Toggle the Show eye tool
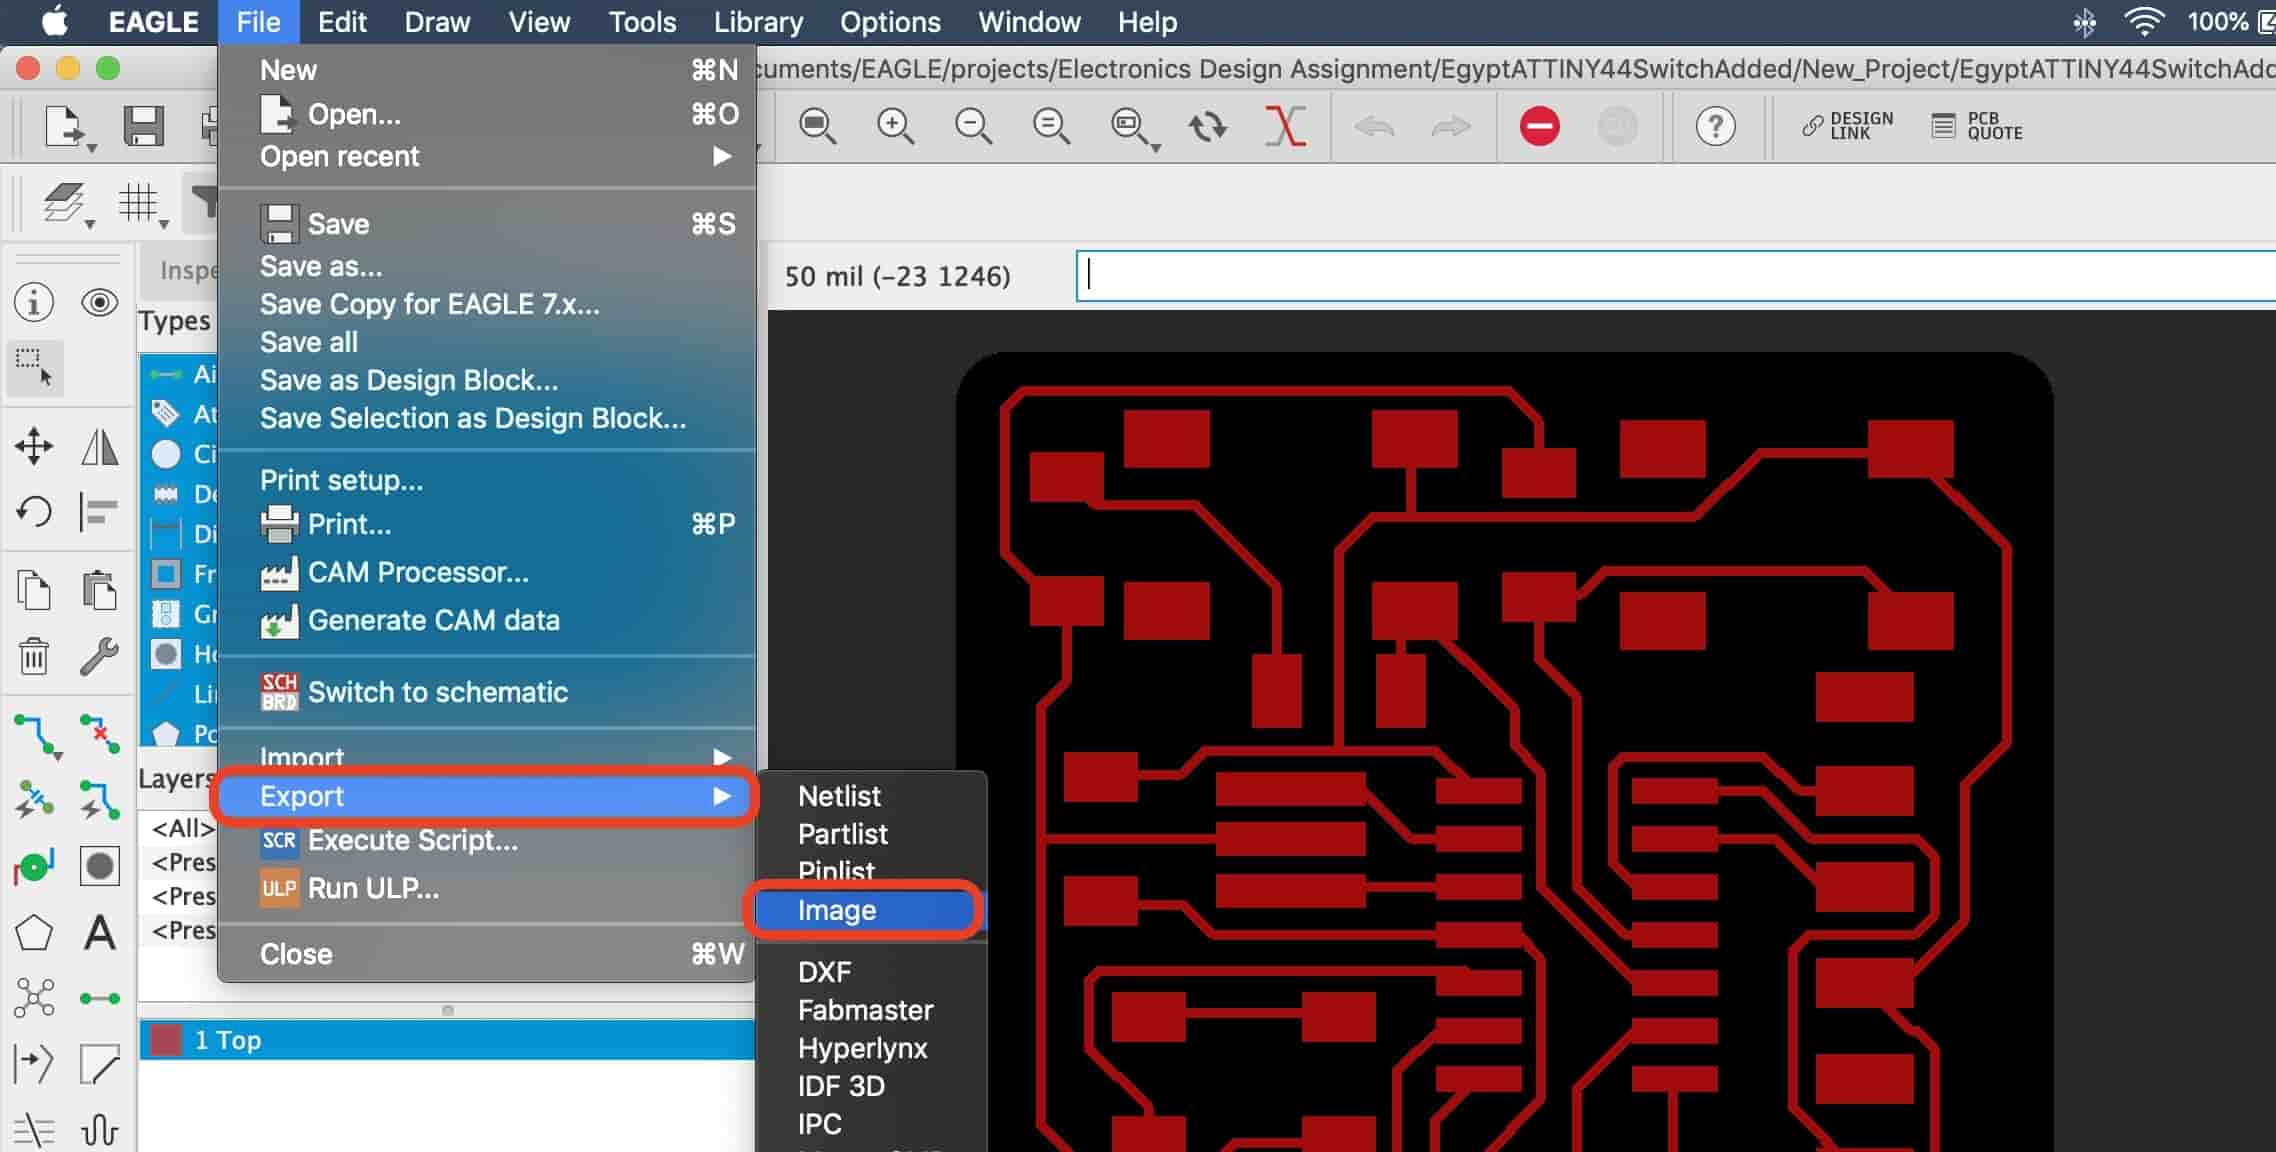 coord(100,302)
